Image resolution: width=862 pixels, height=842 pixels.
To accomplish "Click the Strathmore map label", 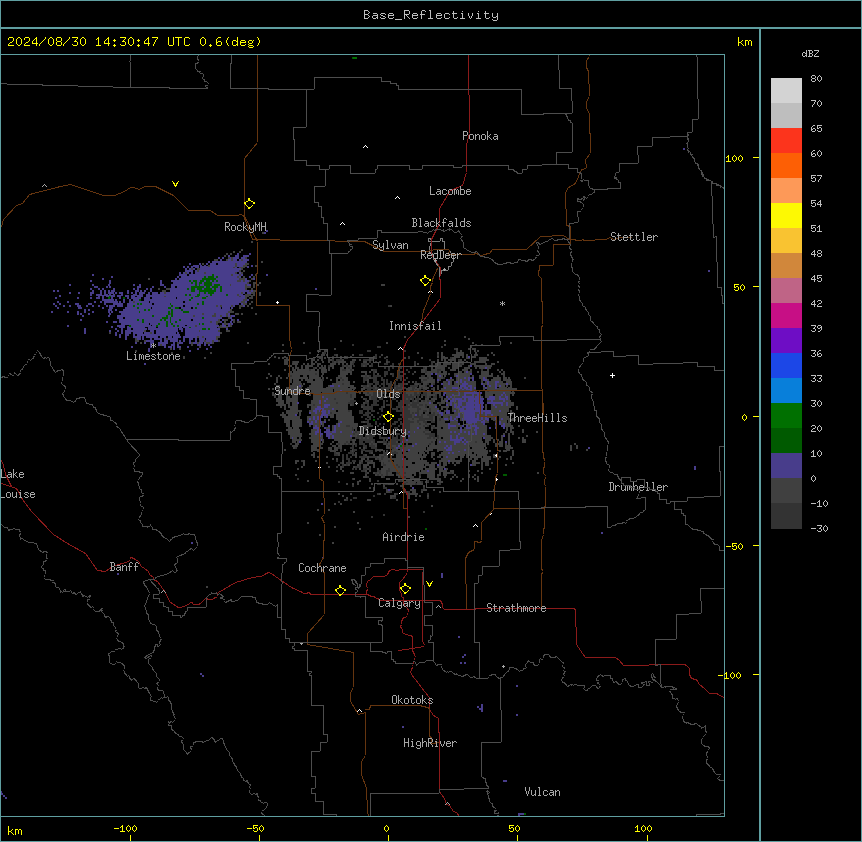I will pyautogui.click(x=516, y=608).
